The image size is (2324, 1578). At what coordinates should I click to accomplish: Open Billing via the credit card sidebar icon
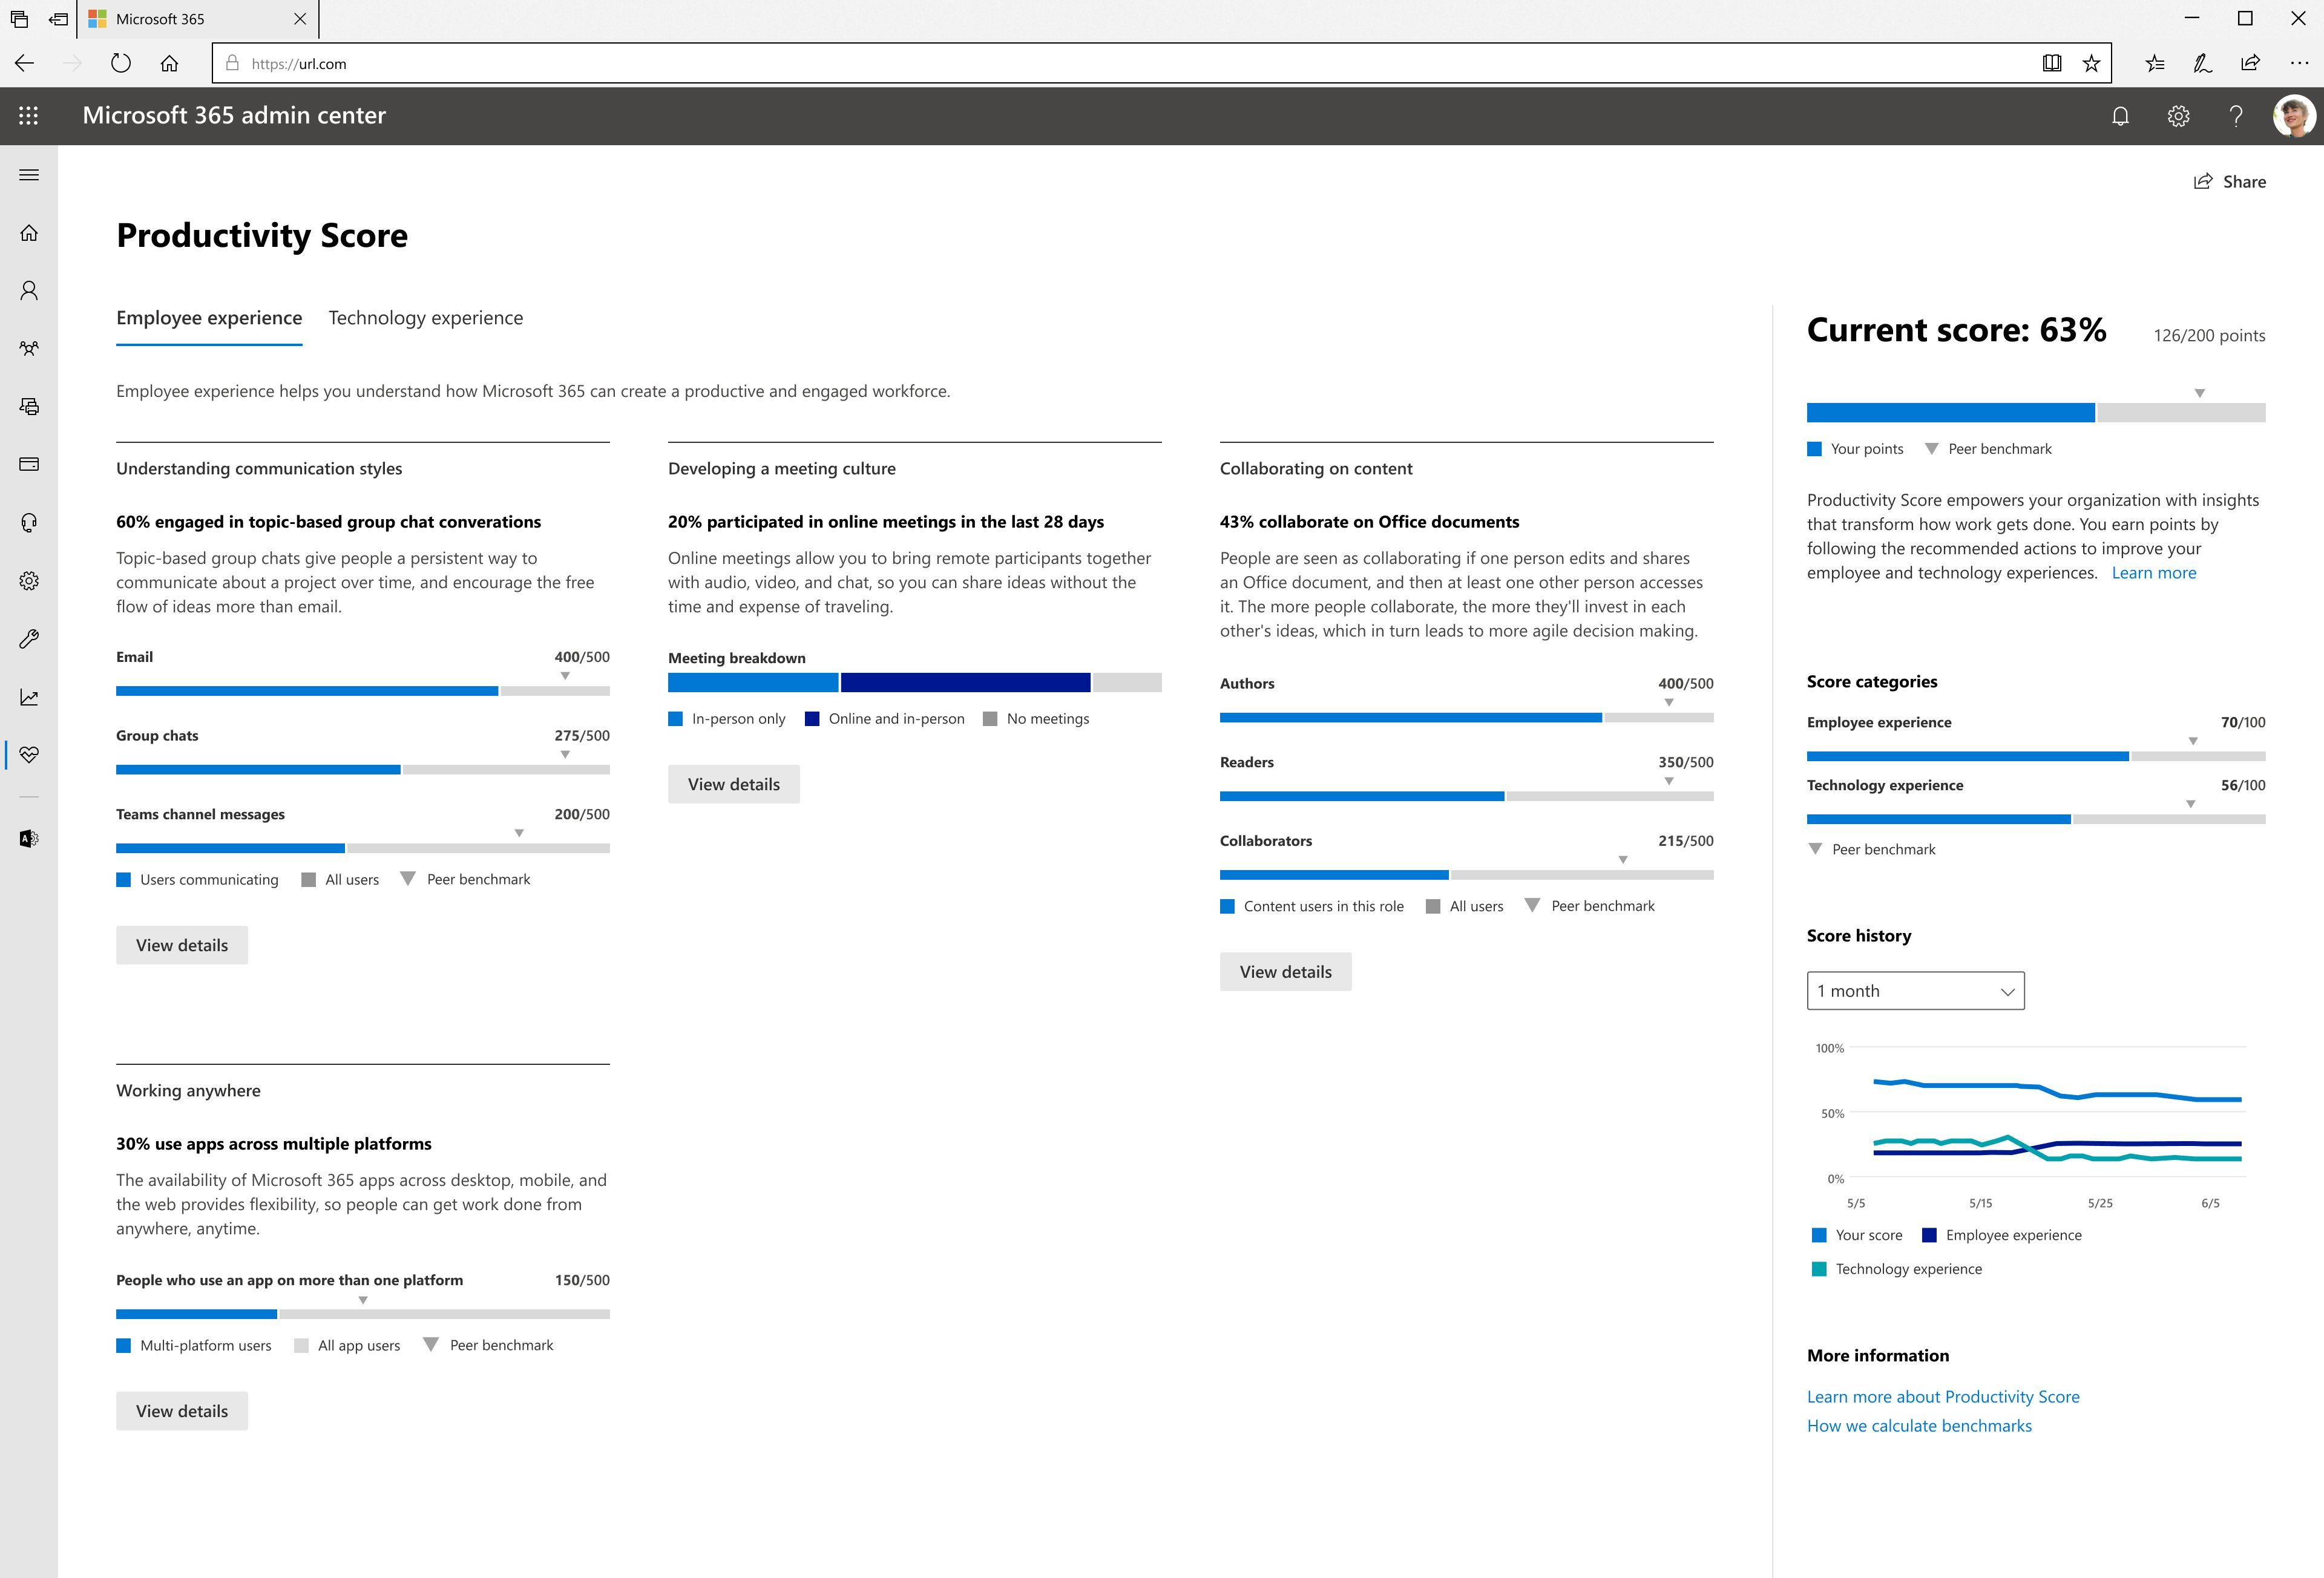[x=29, y=464]
